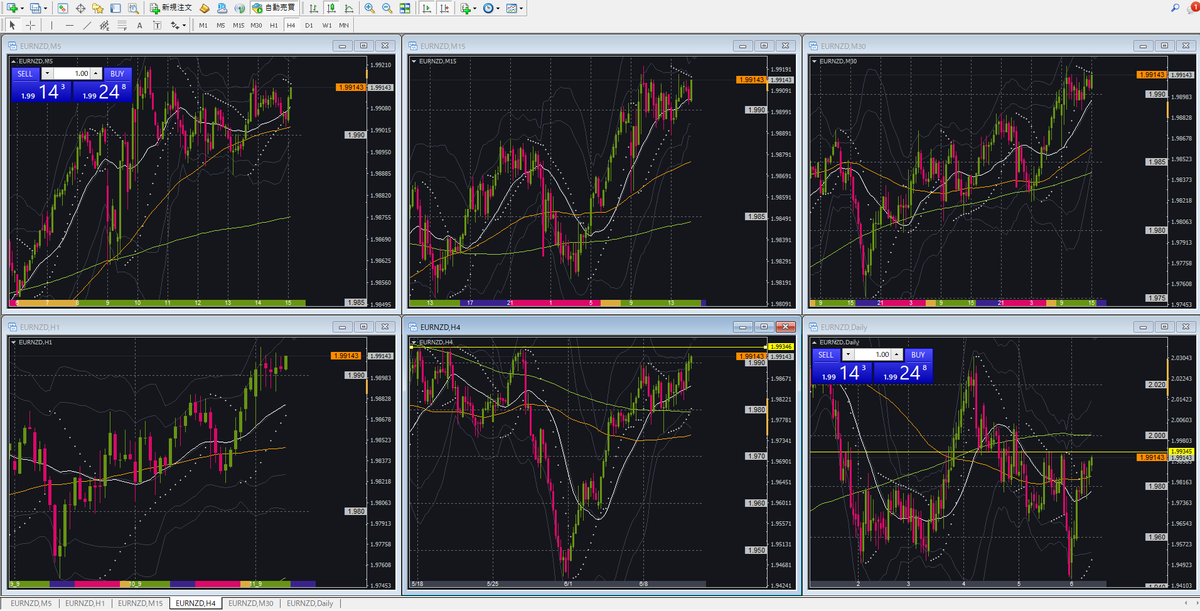1200x611 pixels.
Task: Maximize the EURNZD,M15 chart window
Action: [763, 45]
